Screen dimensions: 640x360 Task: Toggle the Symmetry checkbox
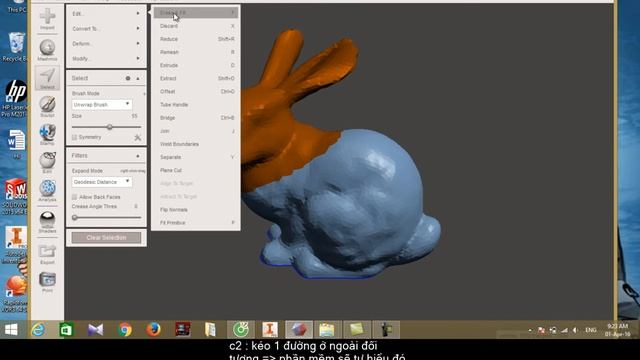pyautogui.click(x=74, y=138)
